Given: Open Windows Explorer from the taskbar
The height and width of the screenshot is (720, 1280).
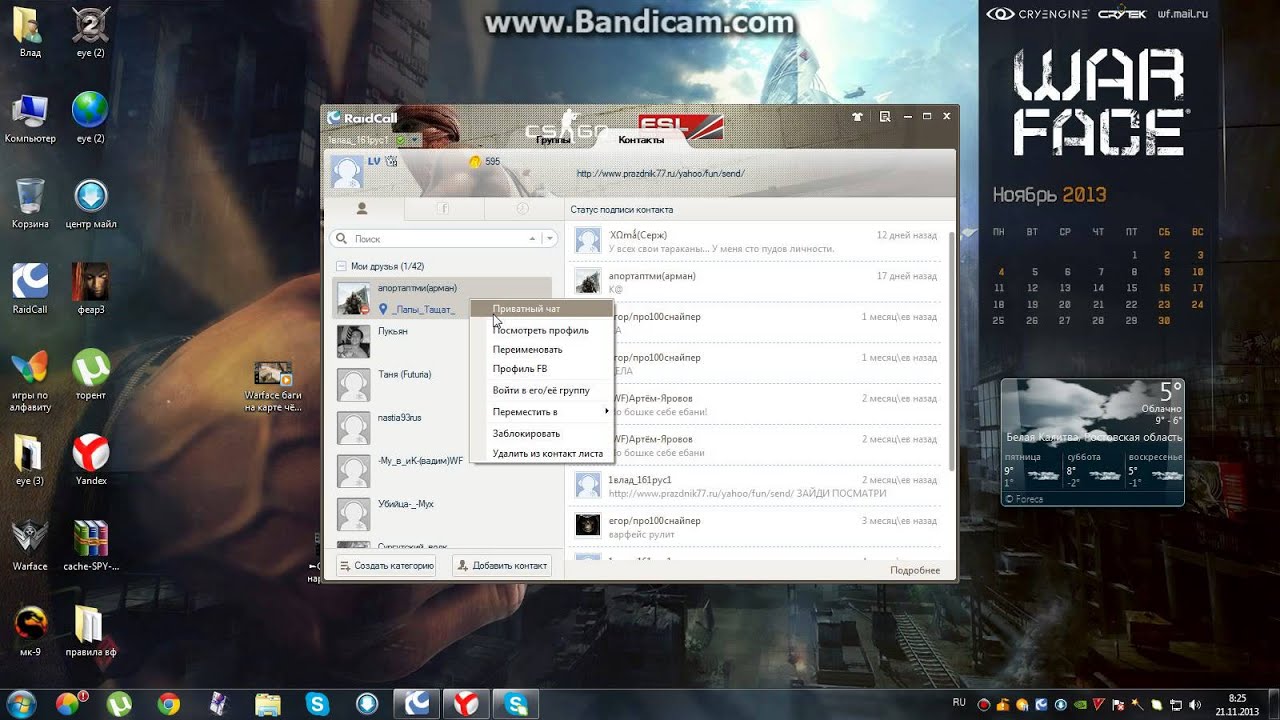Looking at the screenshot, I should coord(269,703).
